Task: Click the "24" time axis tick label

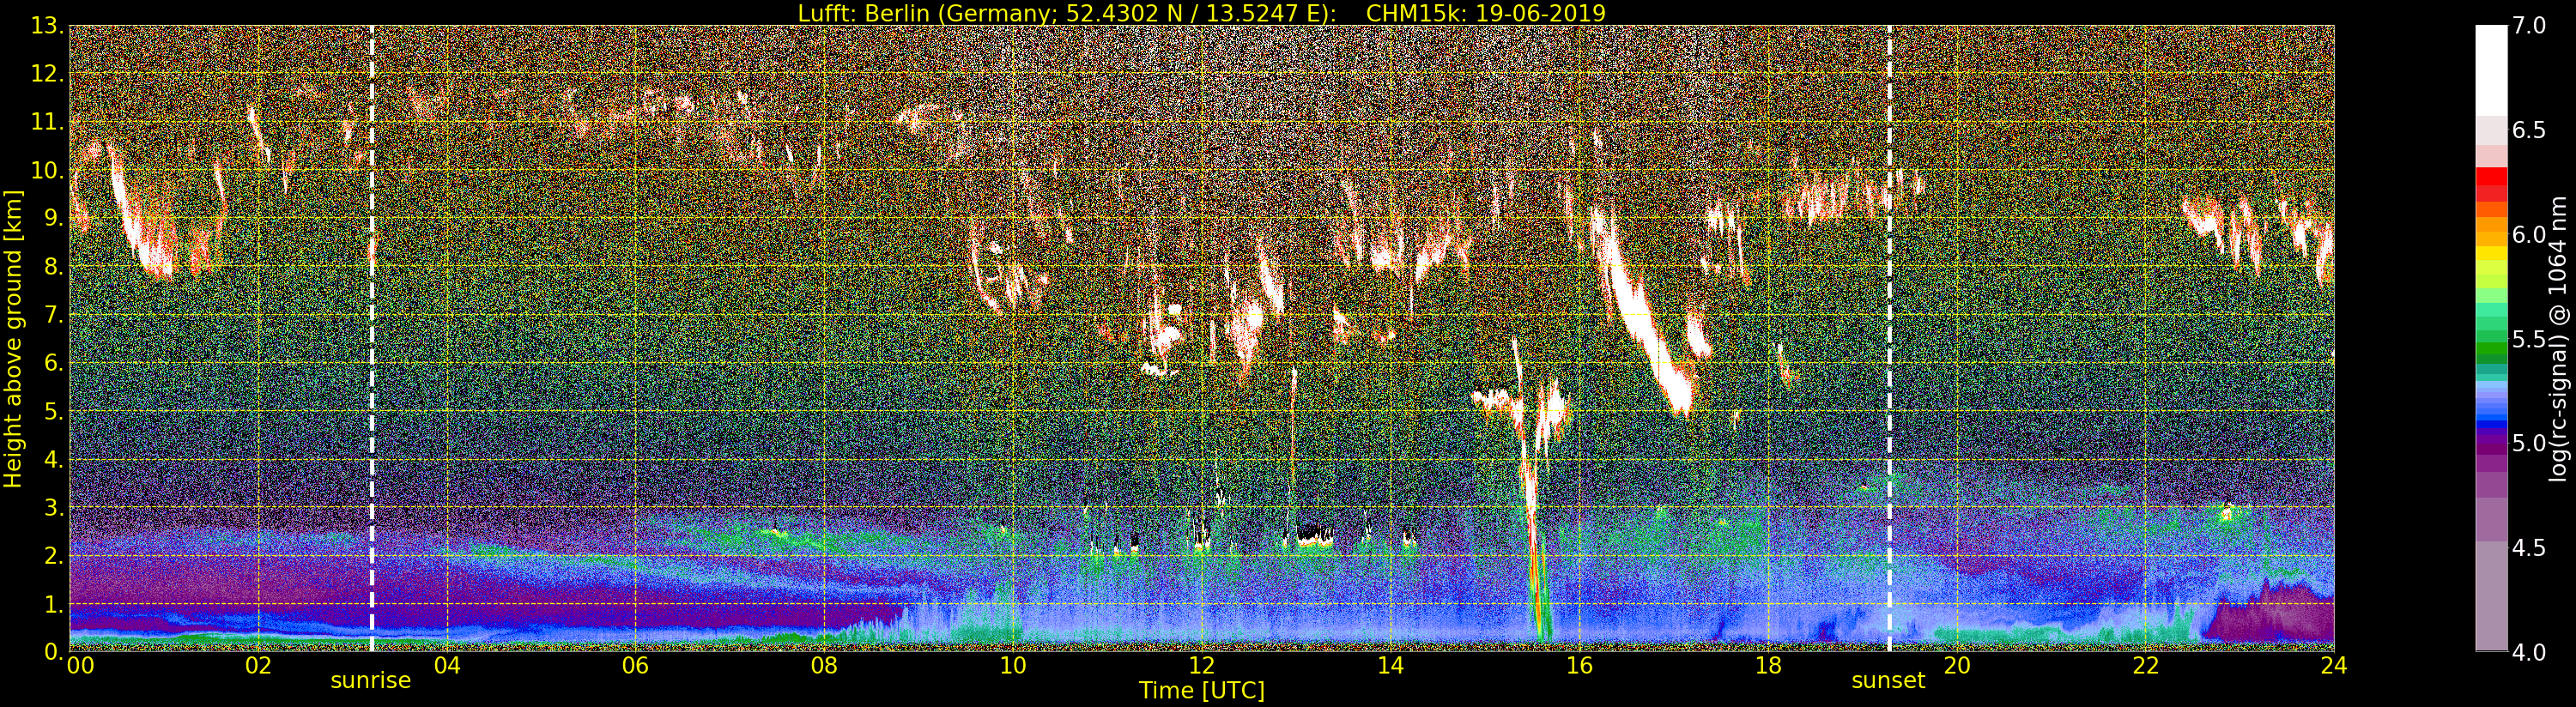Action: [2334, 664]
